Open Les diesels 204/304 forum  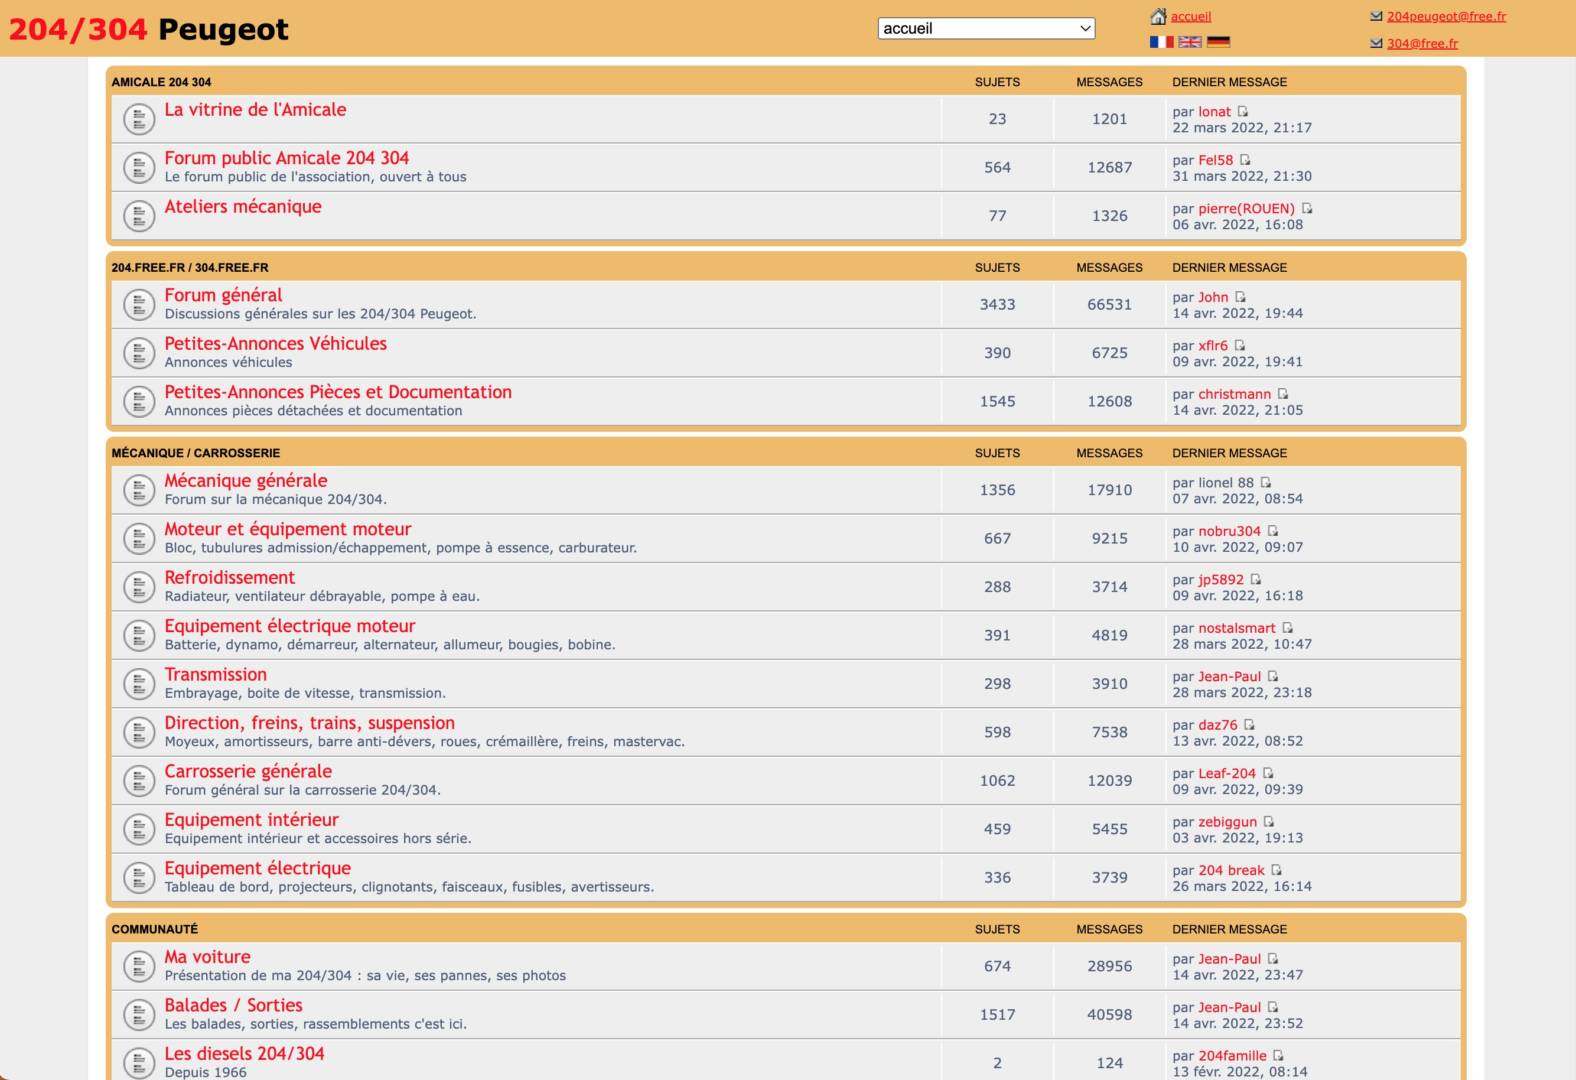click(x=245, y=1054)
